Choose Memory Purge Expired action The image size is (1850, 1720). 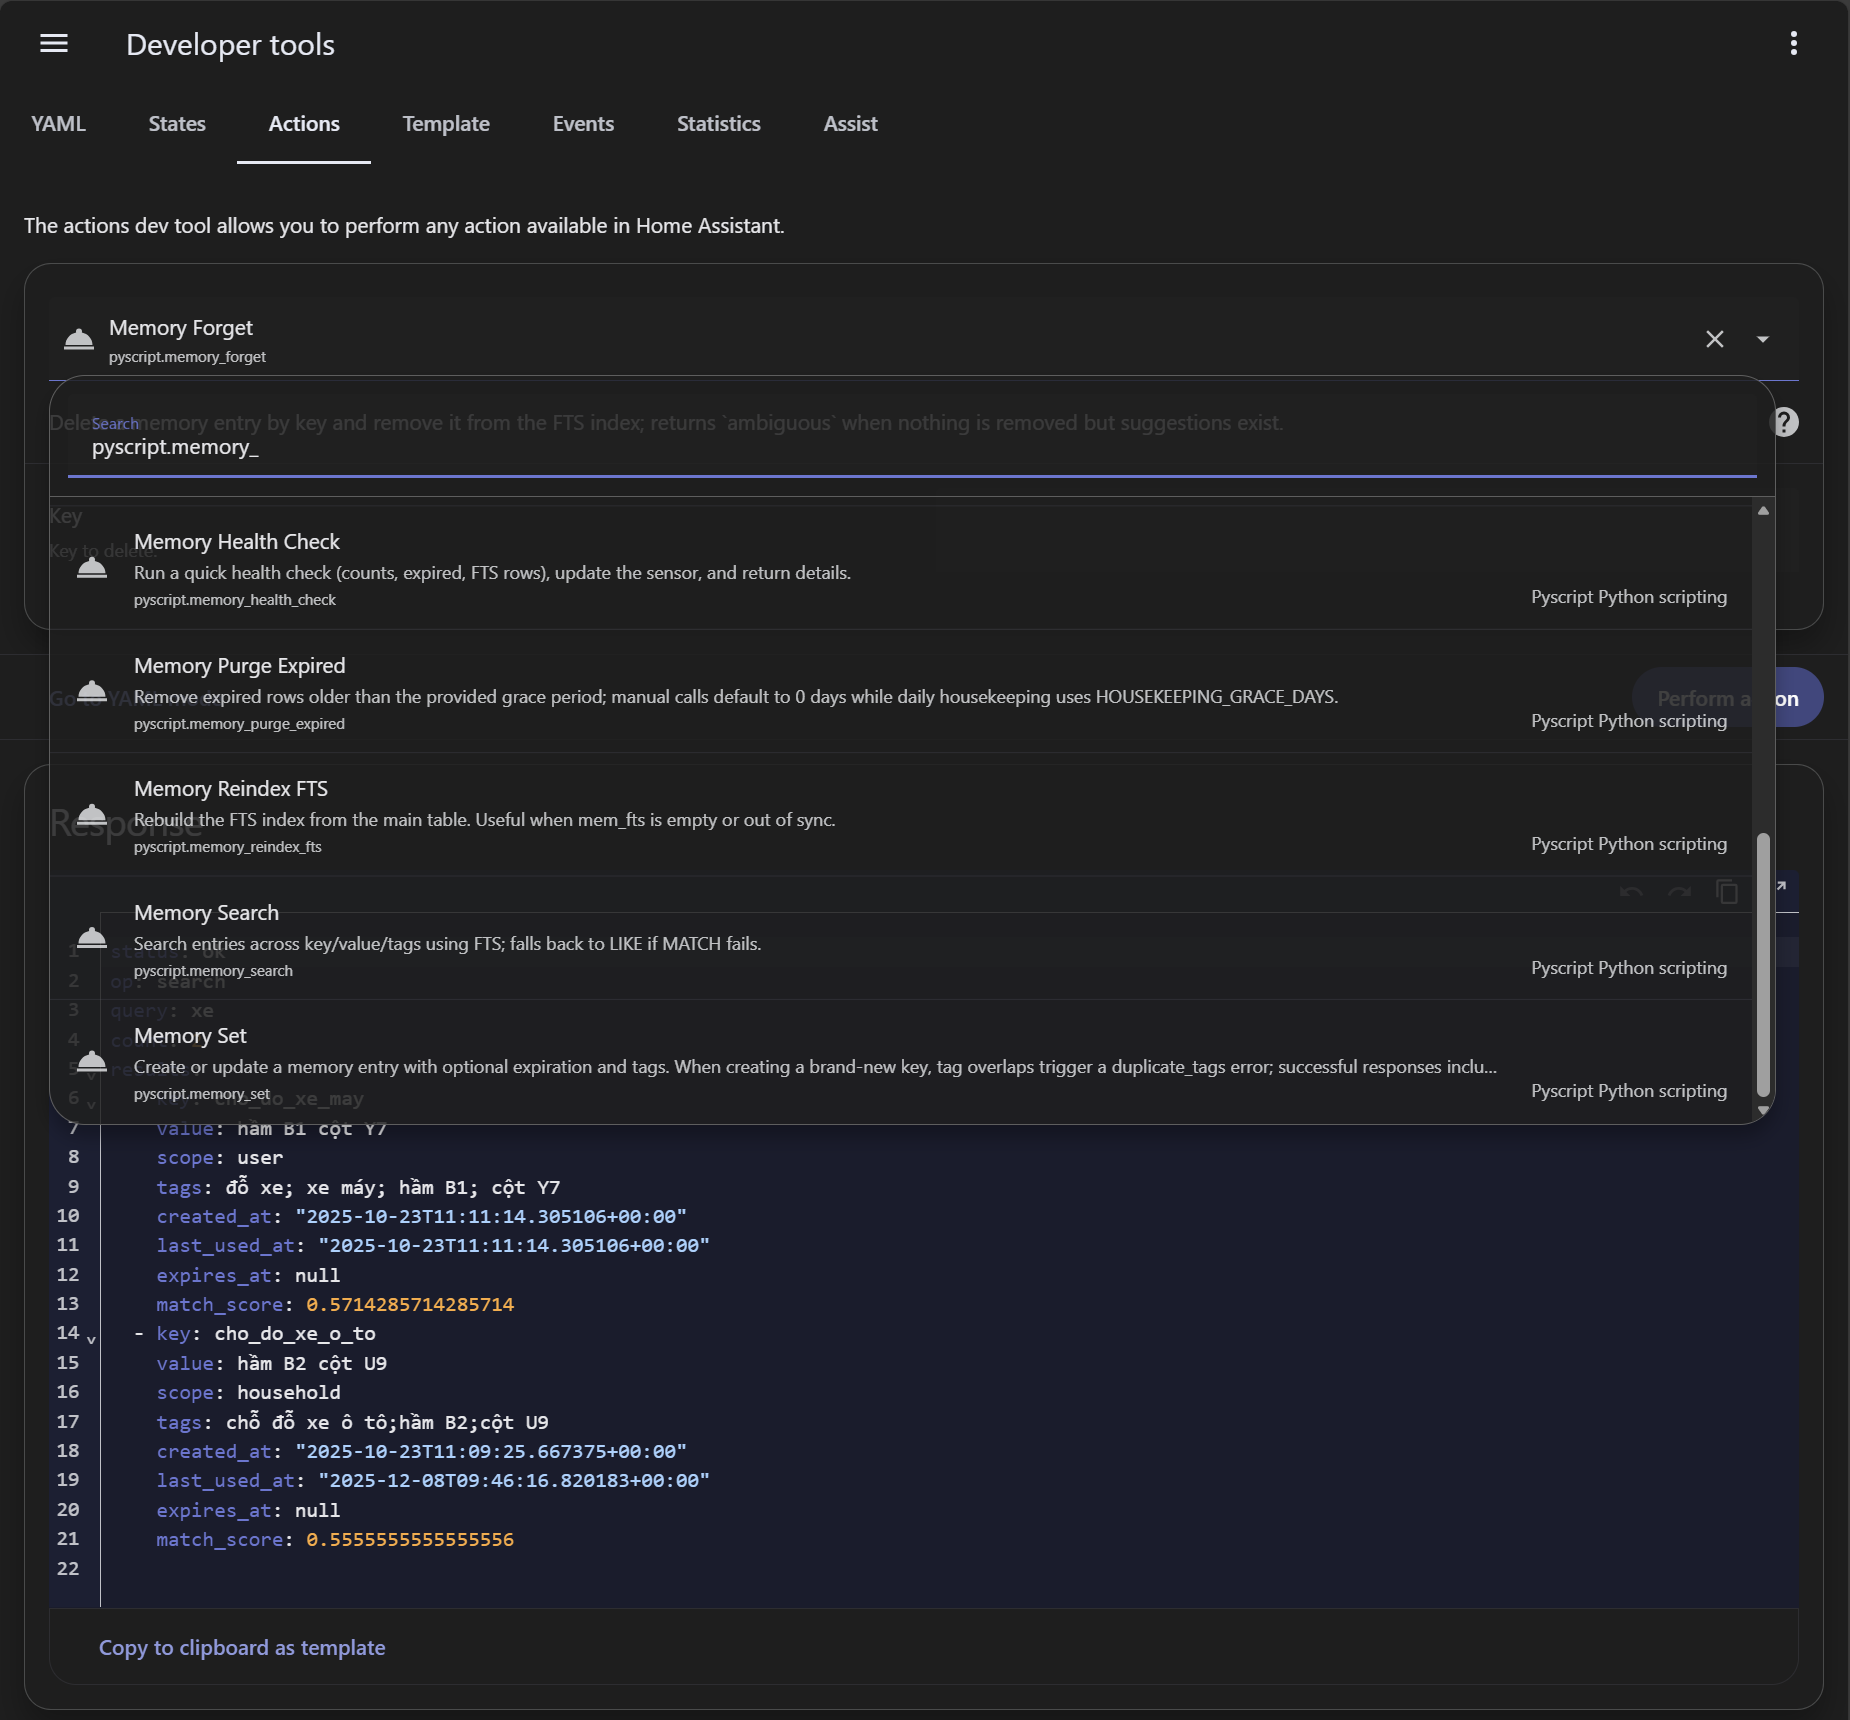coord(240,666)
